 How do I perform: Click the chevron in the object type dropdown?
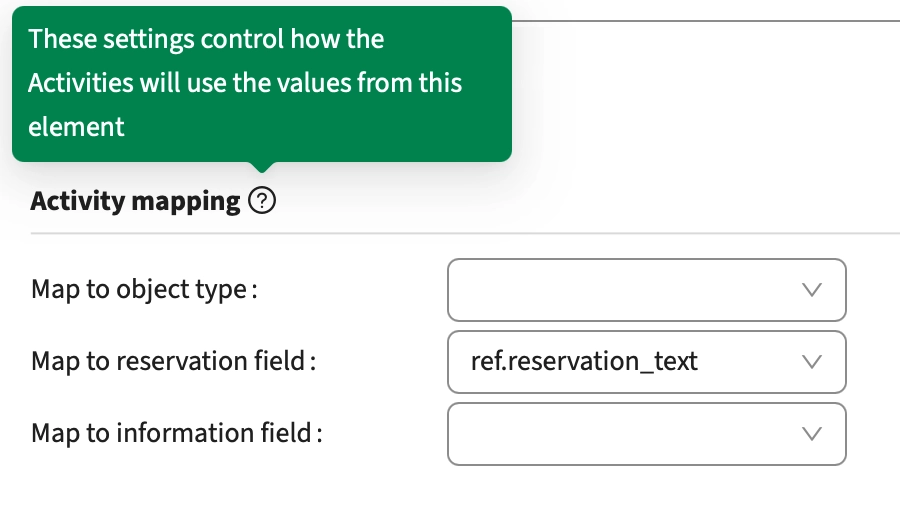tap(812, 290)
